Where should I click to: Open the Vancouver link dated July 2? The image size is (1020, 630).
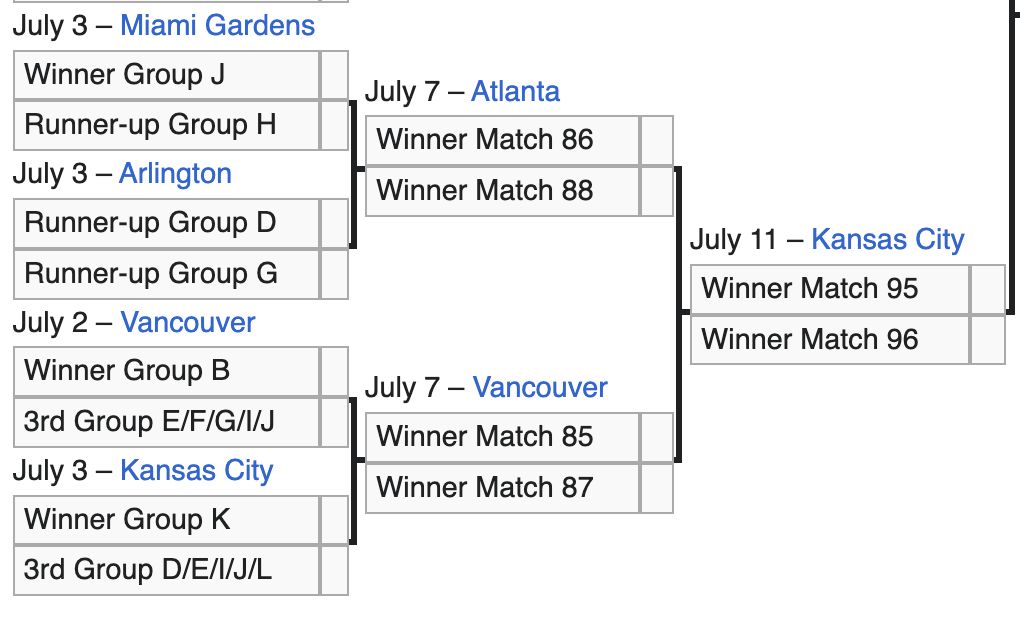tap(187, 322)
